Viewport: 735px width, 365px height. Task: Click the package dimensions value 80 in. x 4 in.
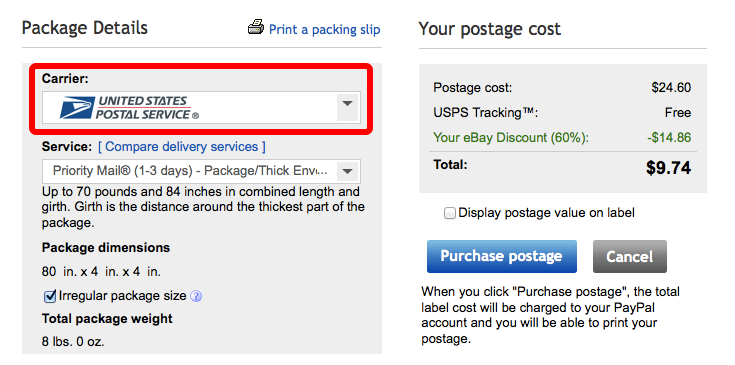tap(102, 271)
